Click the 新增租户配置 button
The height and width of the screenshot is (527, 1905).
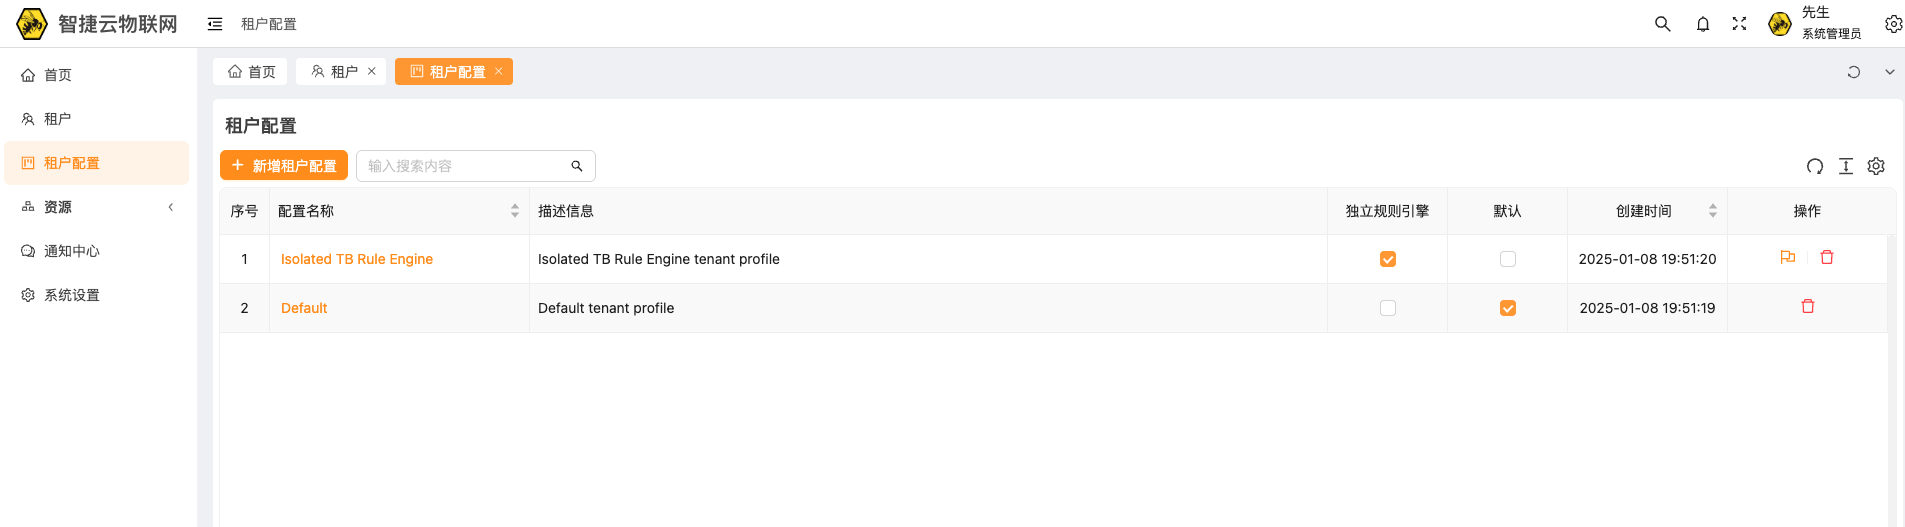coord(284,166)
